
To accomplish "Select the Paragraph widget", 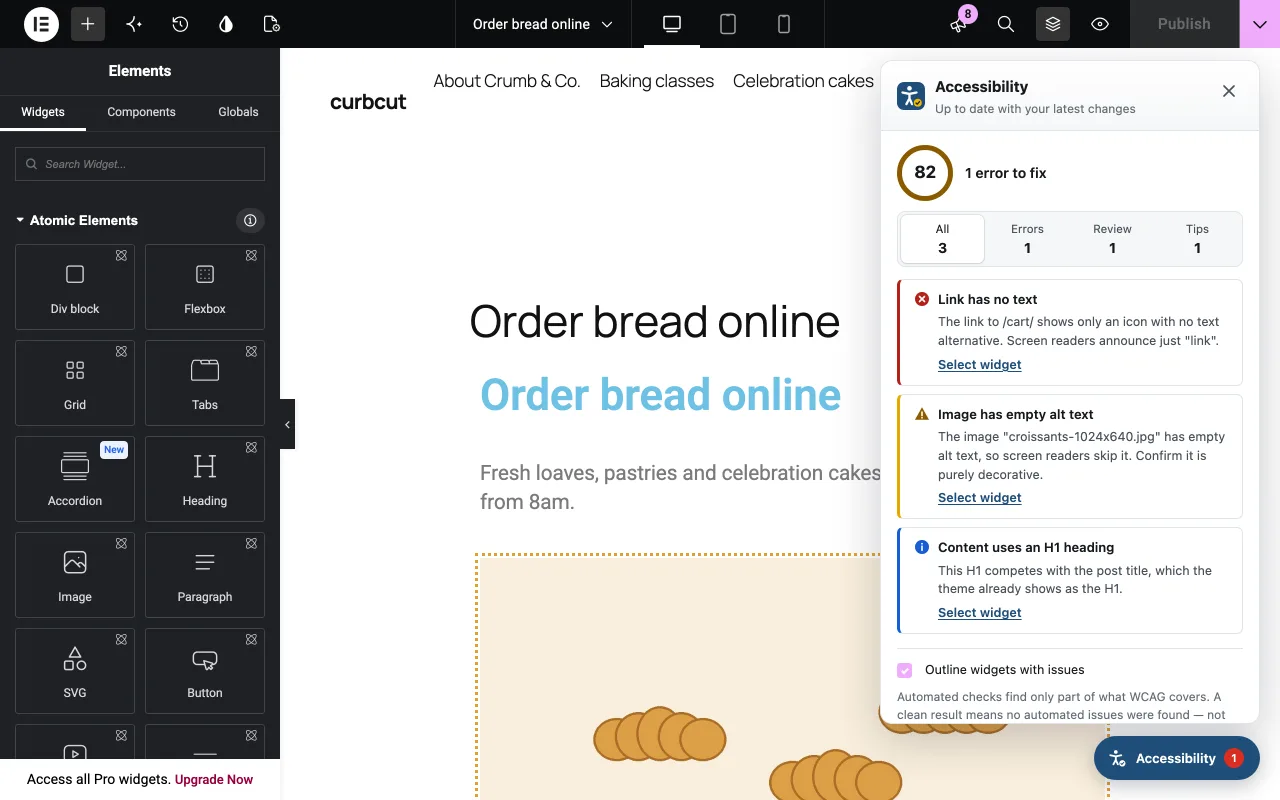I will tap(205, 575).
